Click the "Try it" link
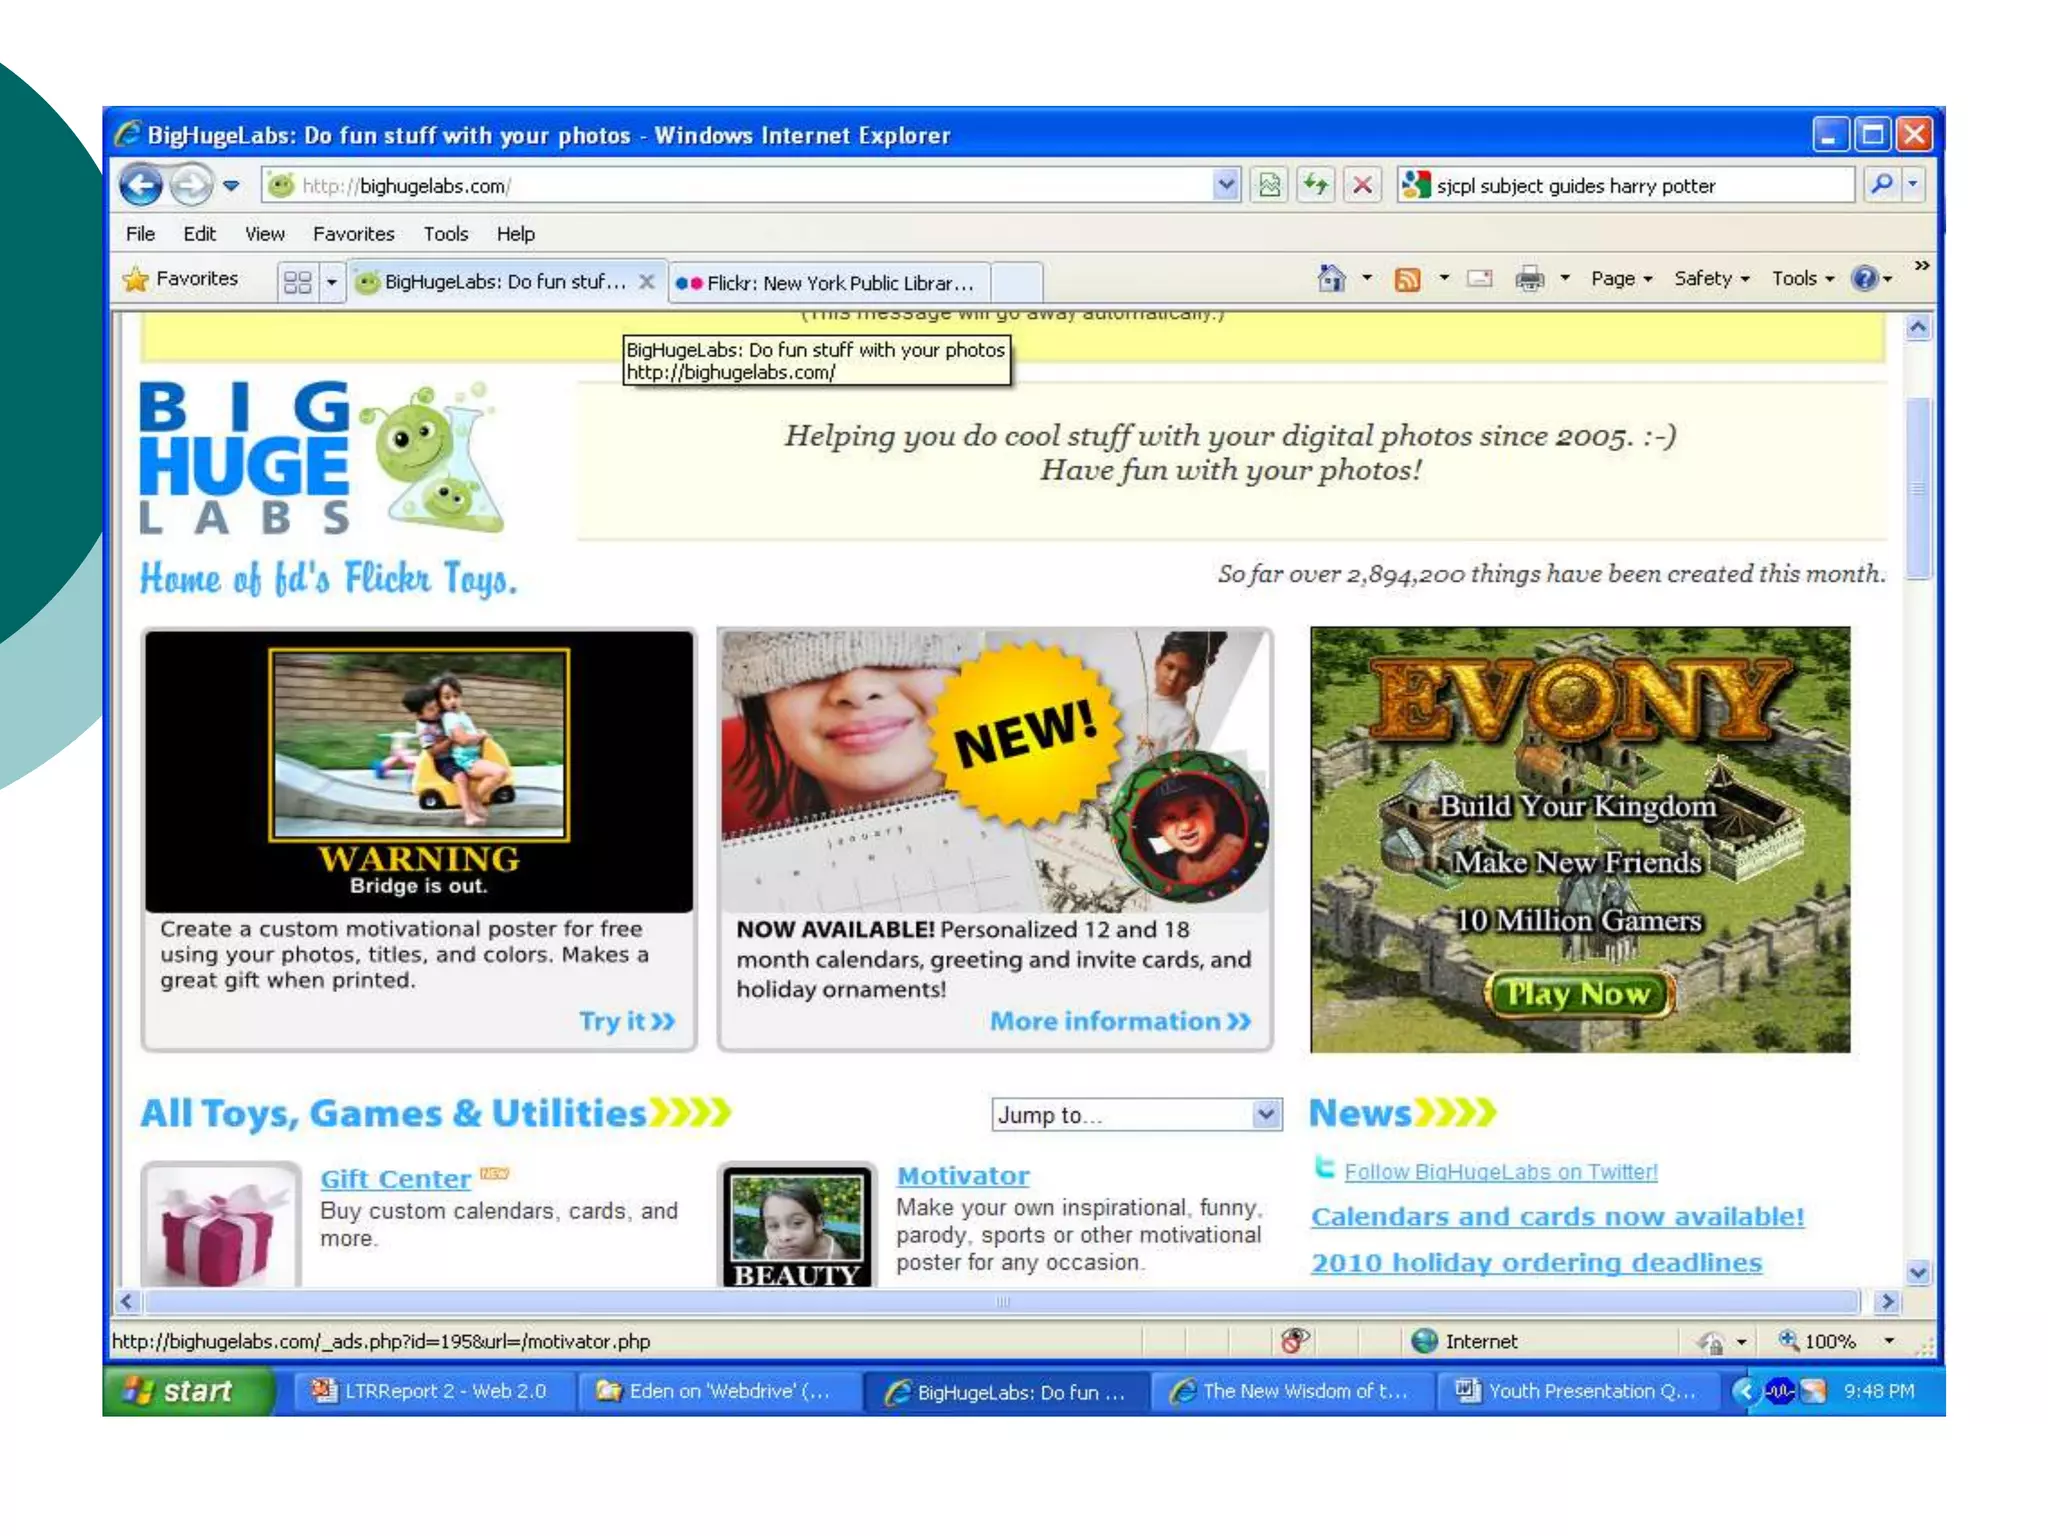 pyautogui.click(x=627, y=1021)
